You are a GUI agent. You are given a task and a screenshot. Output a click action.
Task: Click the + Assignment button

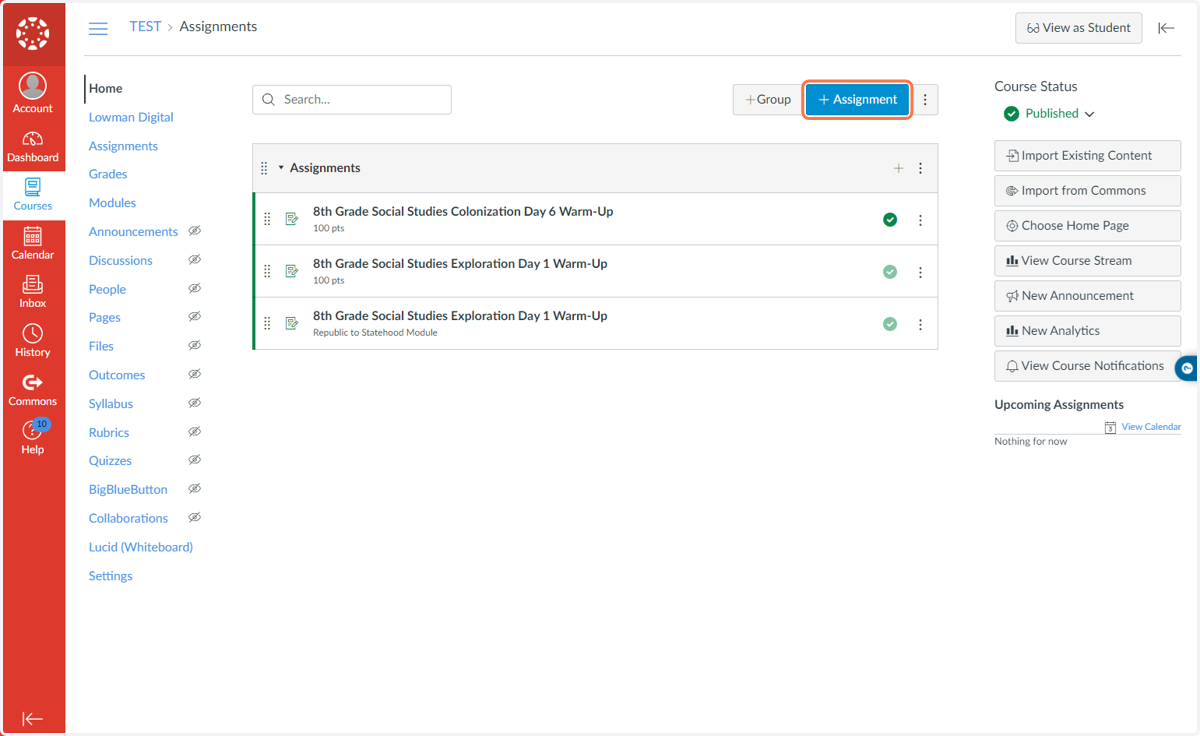pos(858,100)
